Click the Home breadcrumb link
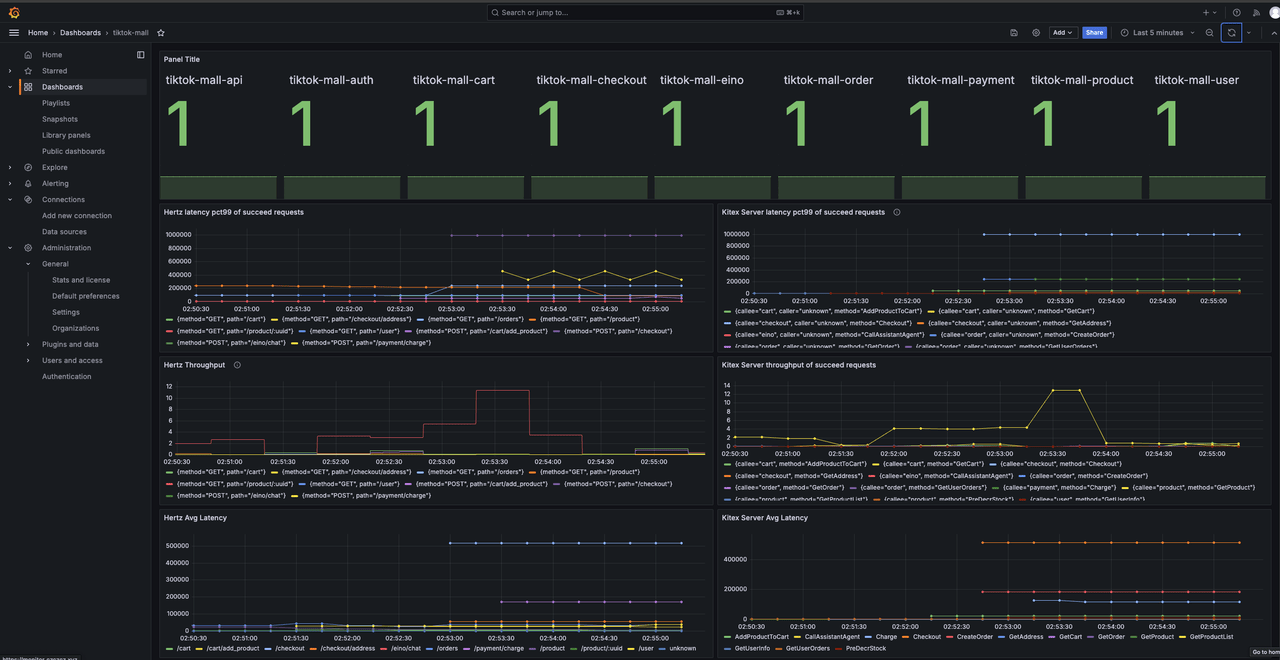 point(38,33)
